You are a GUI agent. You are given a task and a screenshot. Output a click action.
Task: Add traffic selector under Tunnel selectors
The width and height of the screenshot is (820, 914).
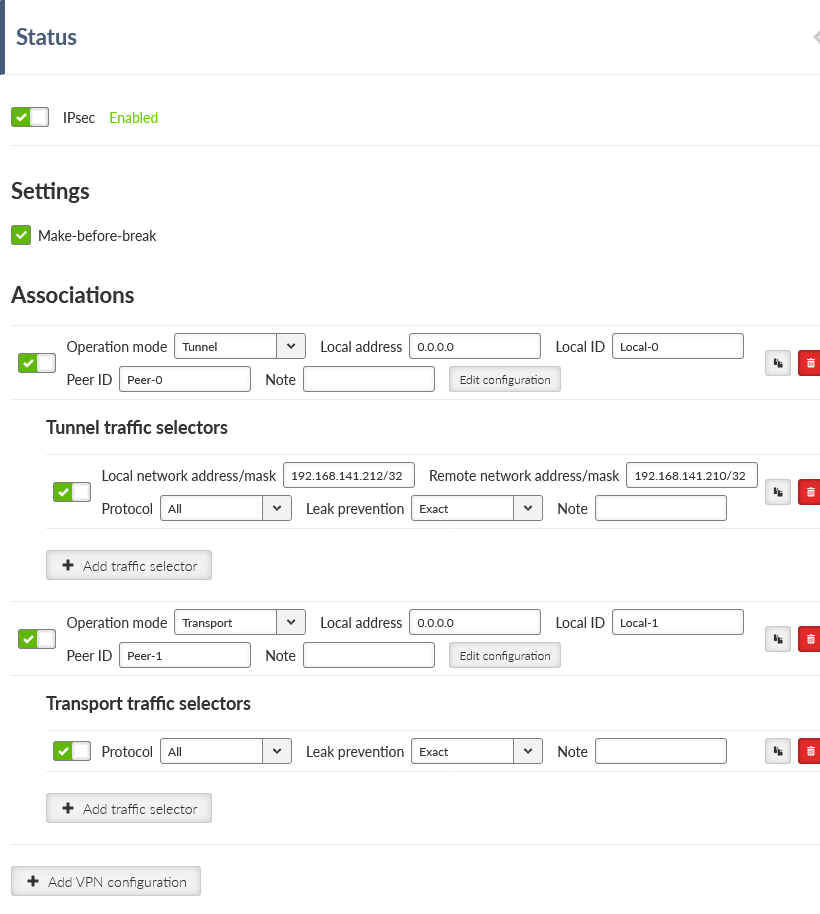coord(129,565)
